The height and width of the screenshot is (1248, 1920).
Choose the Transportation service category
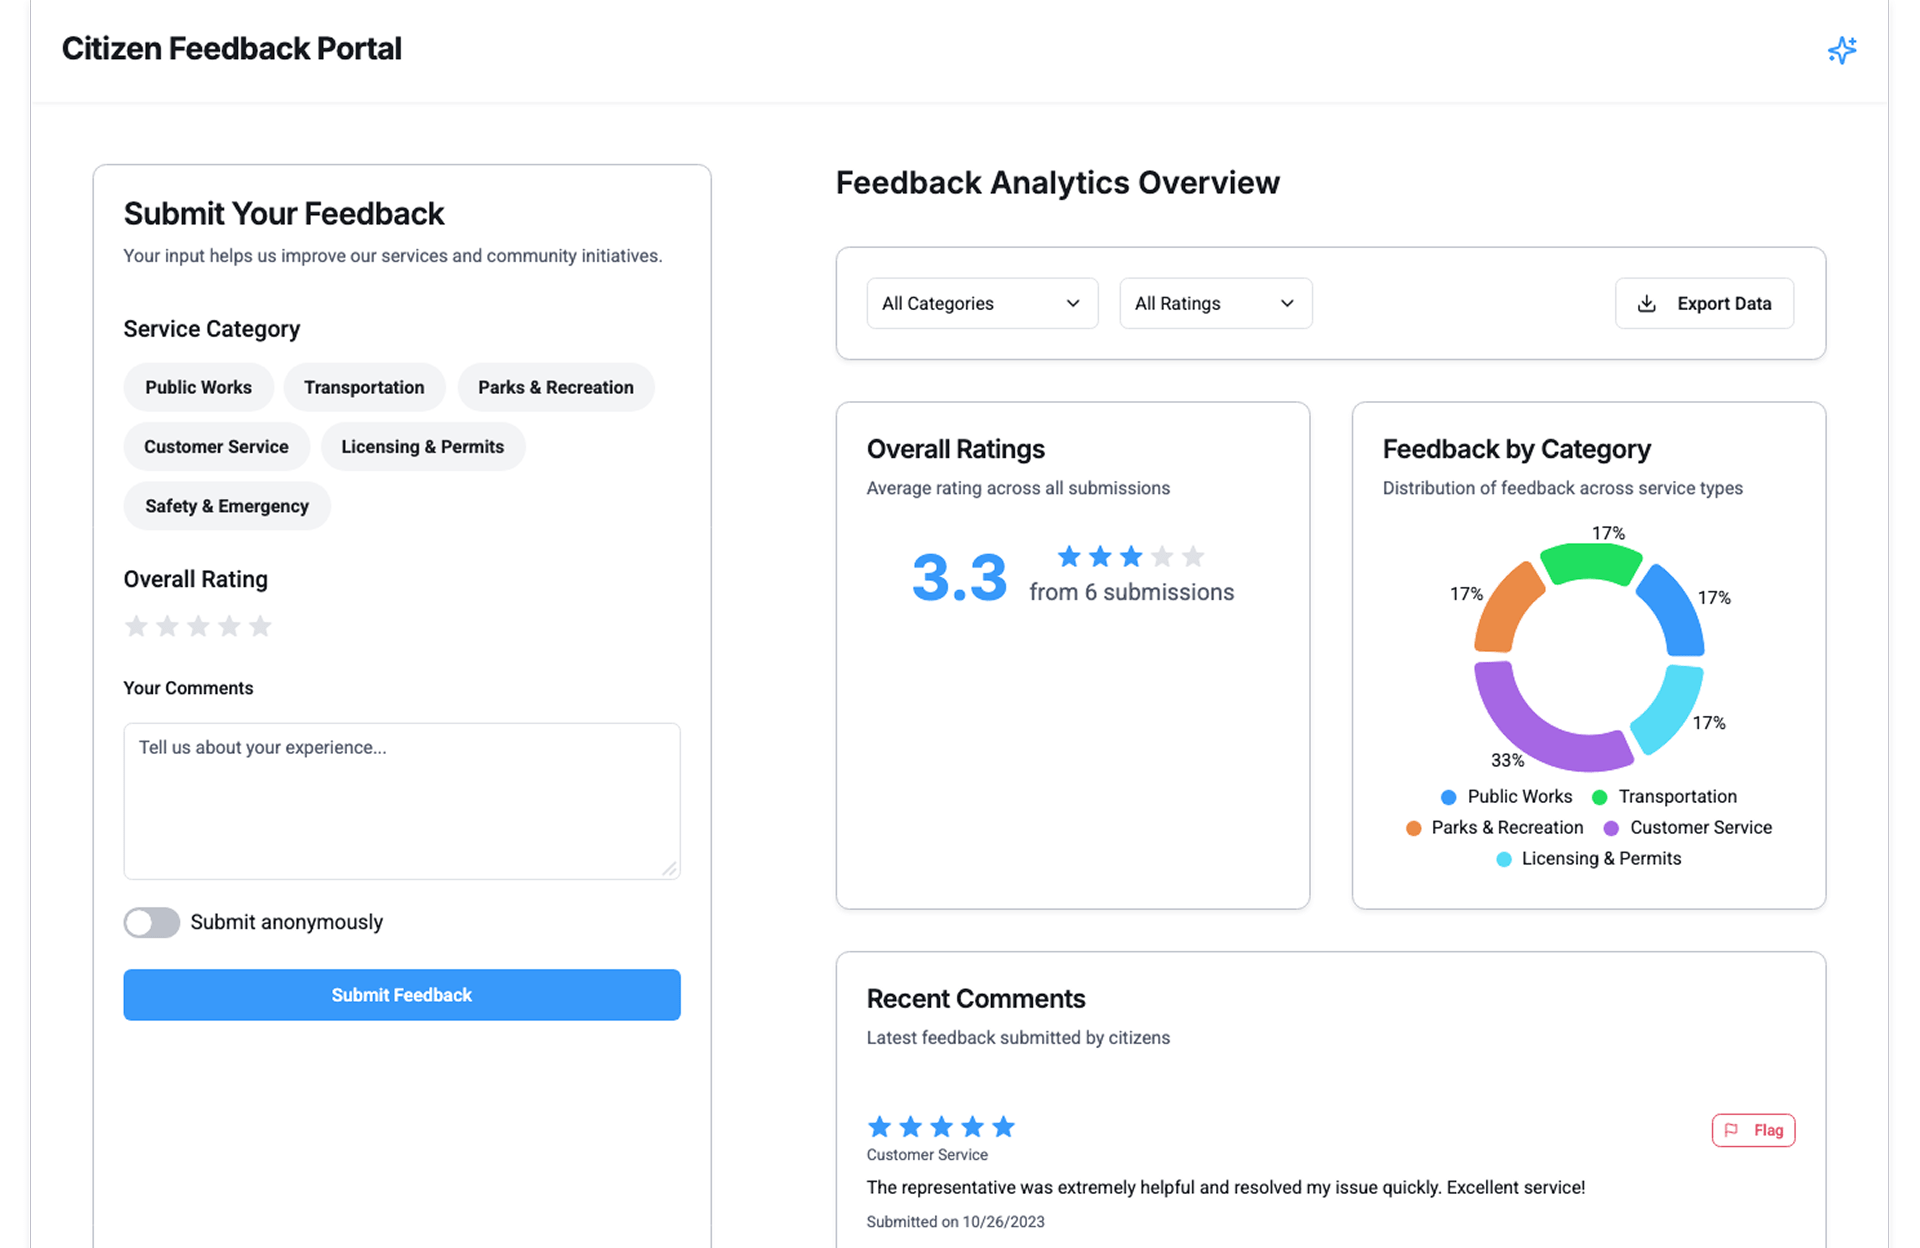pos(364,388)
